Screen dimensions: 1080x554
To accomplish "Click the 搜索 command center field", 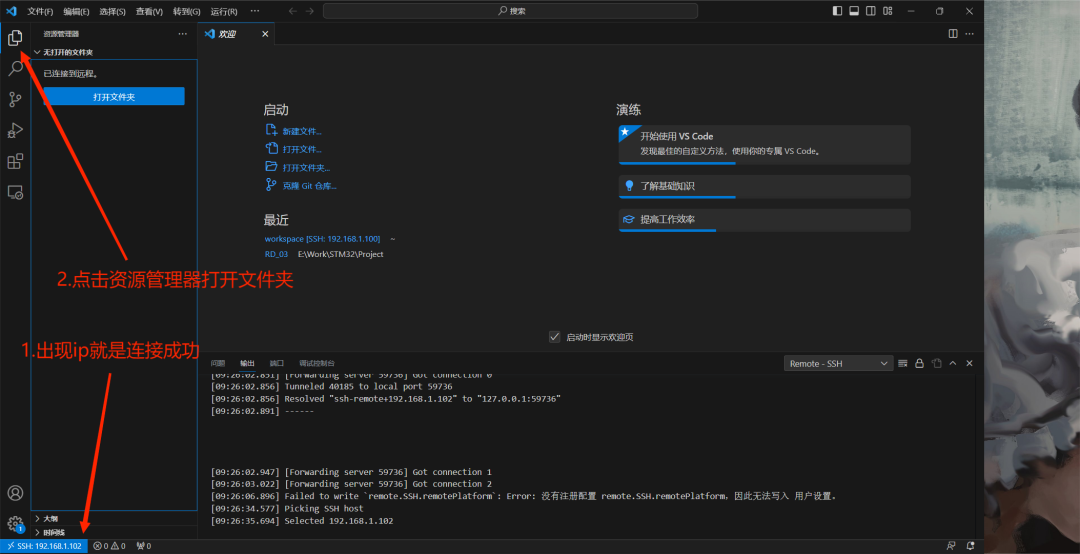I will [510, 11].
